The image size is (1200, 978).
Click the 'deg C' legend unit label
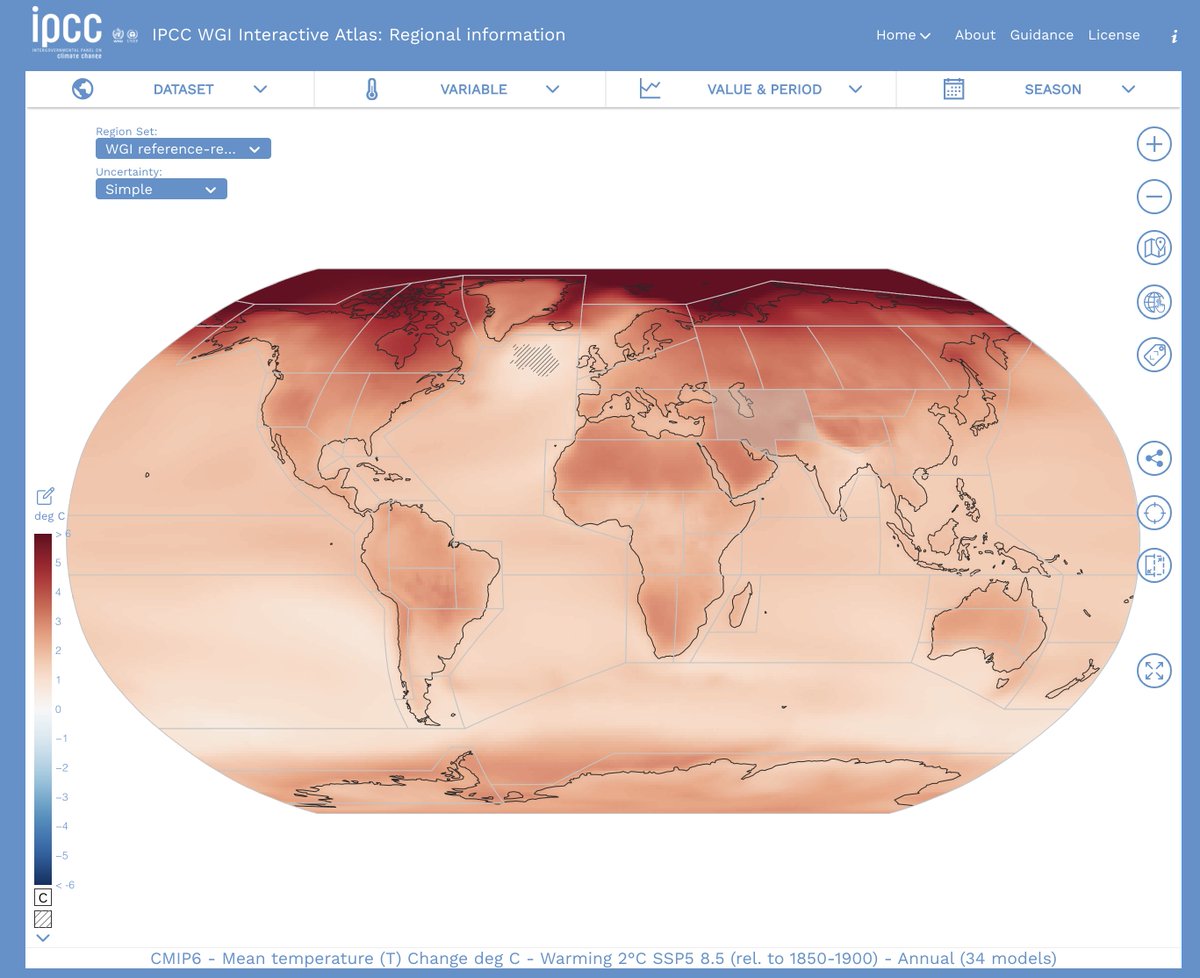[x=49, y=517]
